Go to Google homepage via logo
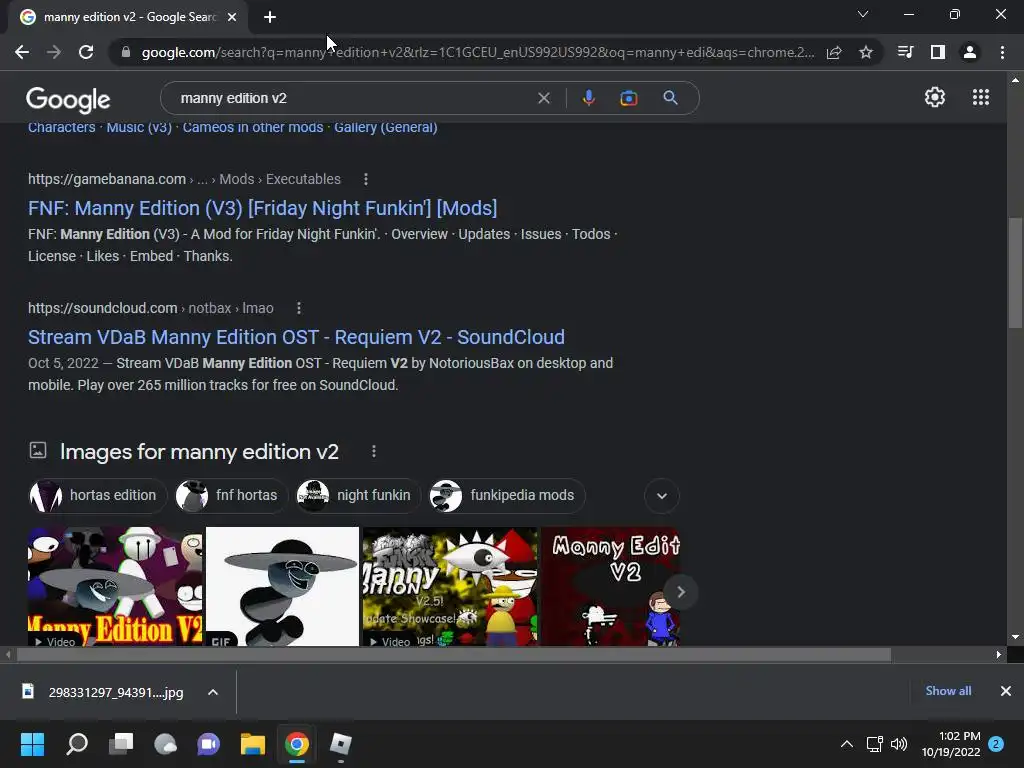Screen dimensions: 1024x768 pyautogui.click(x=68, y=99)
